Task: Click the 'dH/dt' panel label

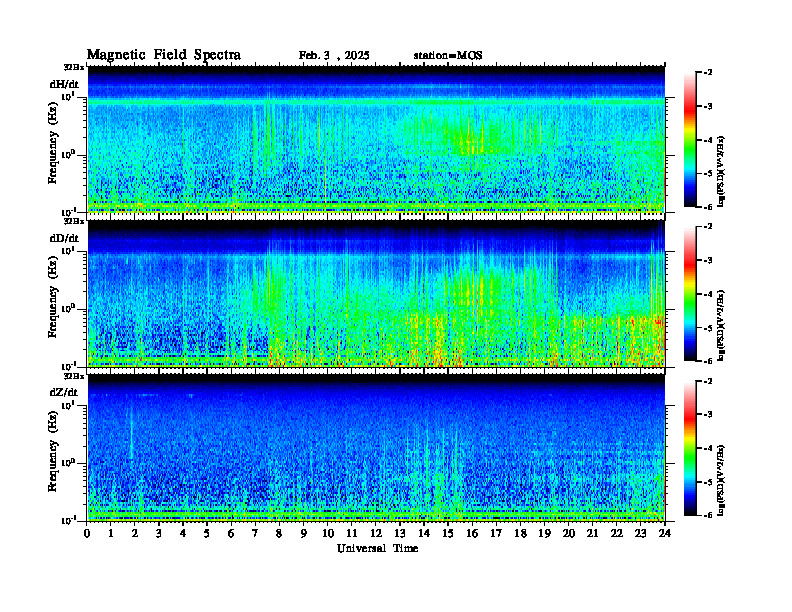Action: coord(64,84)
